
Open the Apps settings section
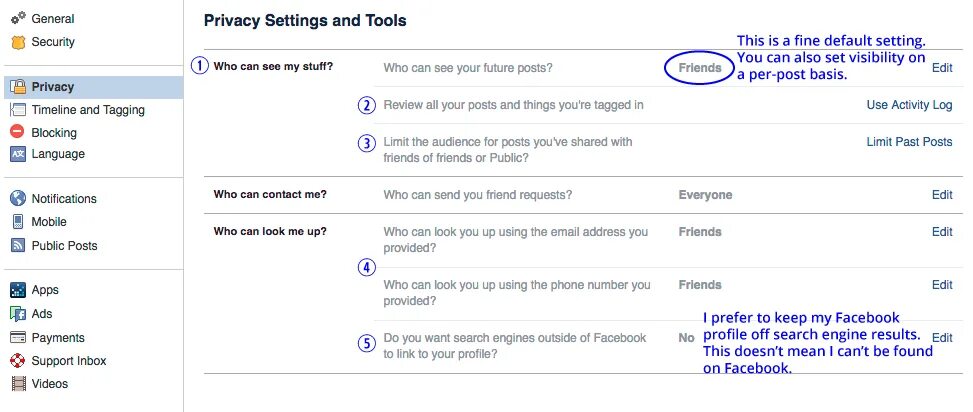pos(45,290)
